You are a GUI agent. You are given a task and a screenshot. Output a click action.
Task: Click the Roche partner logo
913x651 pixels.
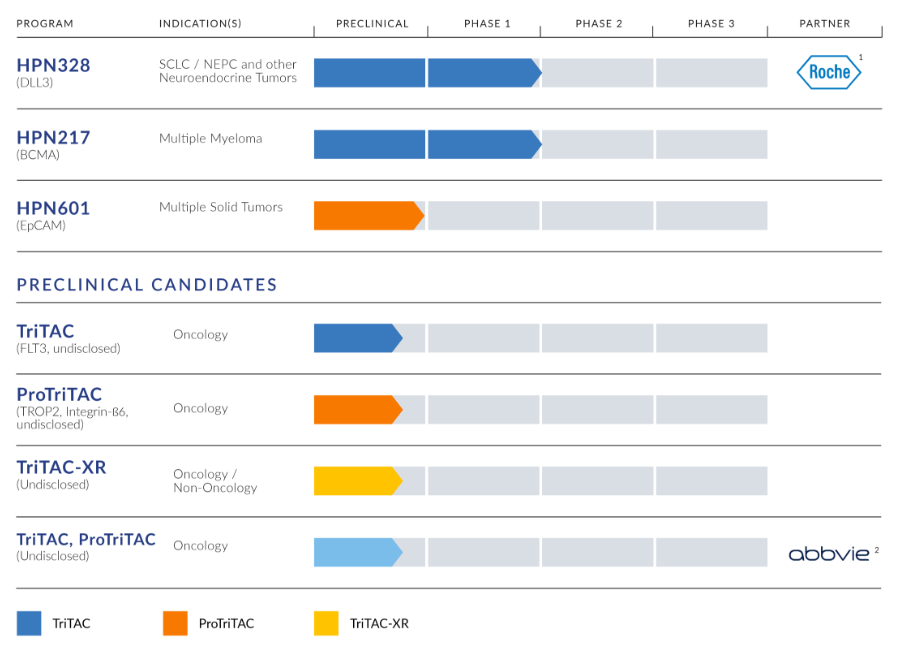[x=829, y=72]
